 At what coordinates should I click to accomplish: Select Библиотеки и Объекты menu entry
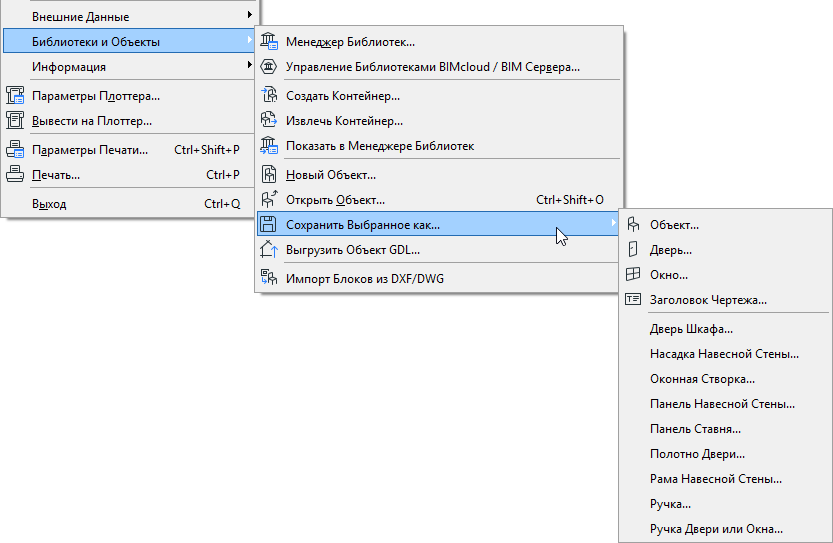pyautogui.click(x=129, y=41)
